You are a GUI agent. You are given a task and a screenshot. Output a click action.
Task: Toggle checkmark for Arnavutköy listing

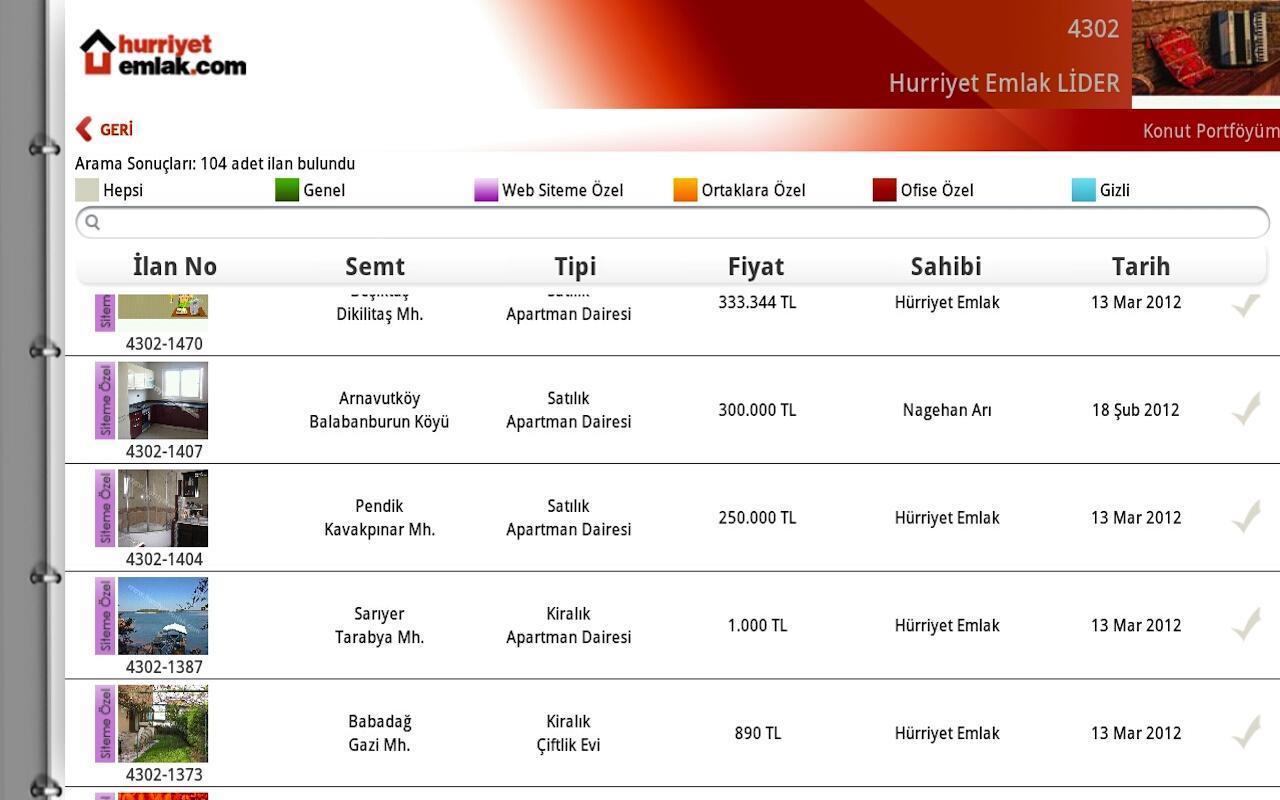(x=1246, y=409)
